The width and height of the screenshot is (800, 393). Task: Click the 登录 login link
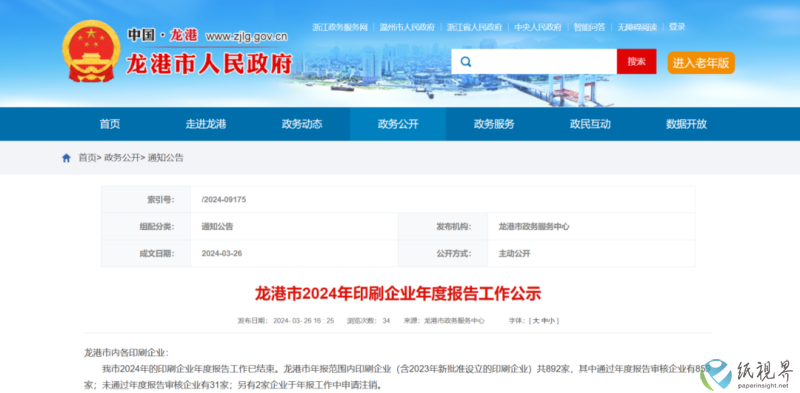[x=677, y=27]
